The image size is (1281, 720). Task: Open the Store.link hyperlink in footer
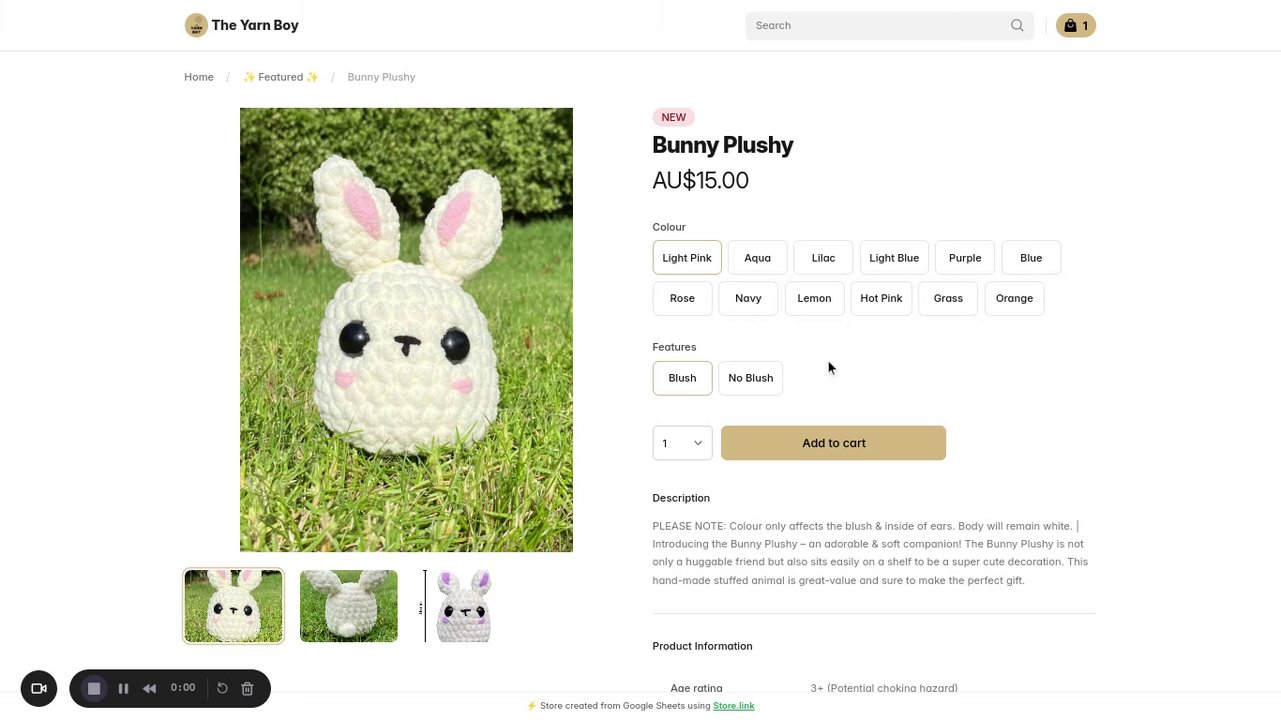point(733,706)
